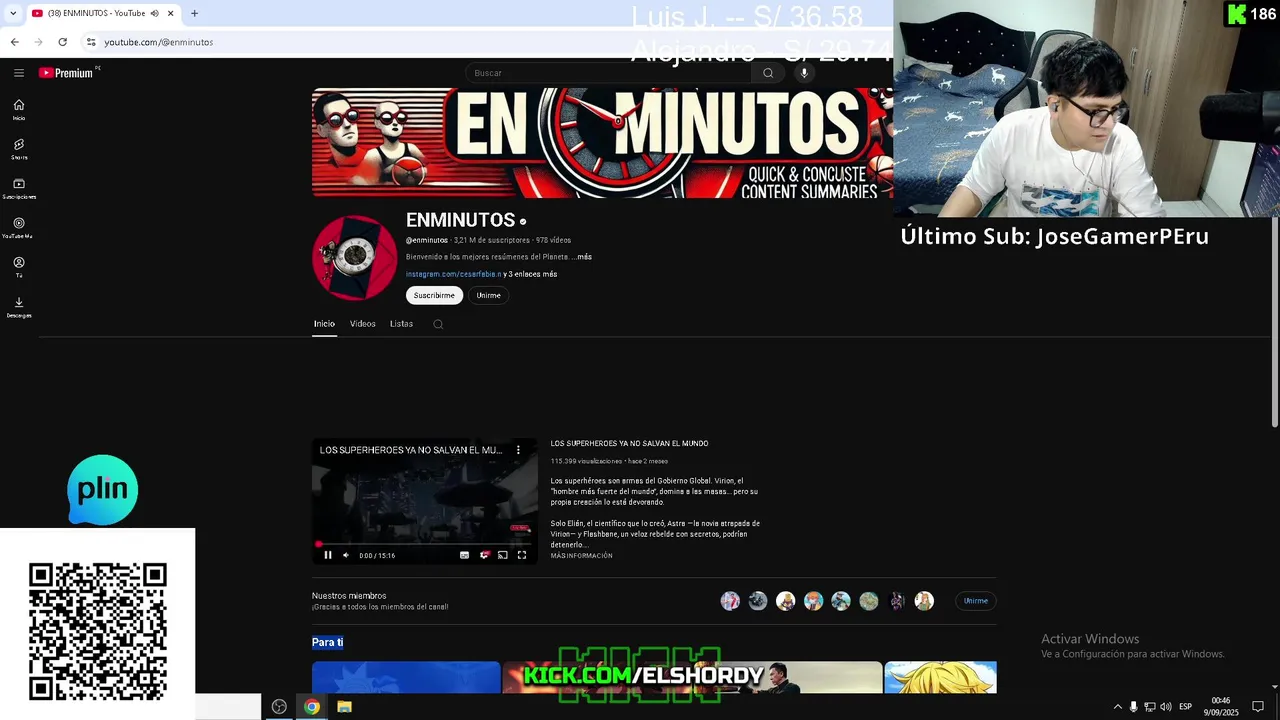Go to Inicio in the sidebar

pyautogui.click(x=19, y=110)
